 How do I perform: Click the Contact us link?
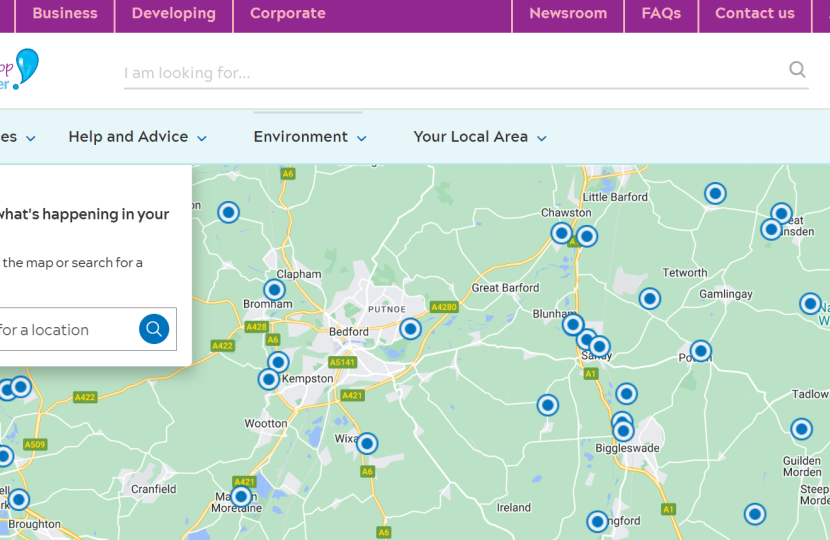755,14
